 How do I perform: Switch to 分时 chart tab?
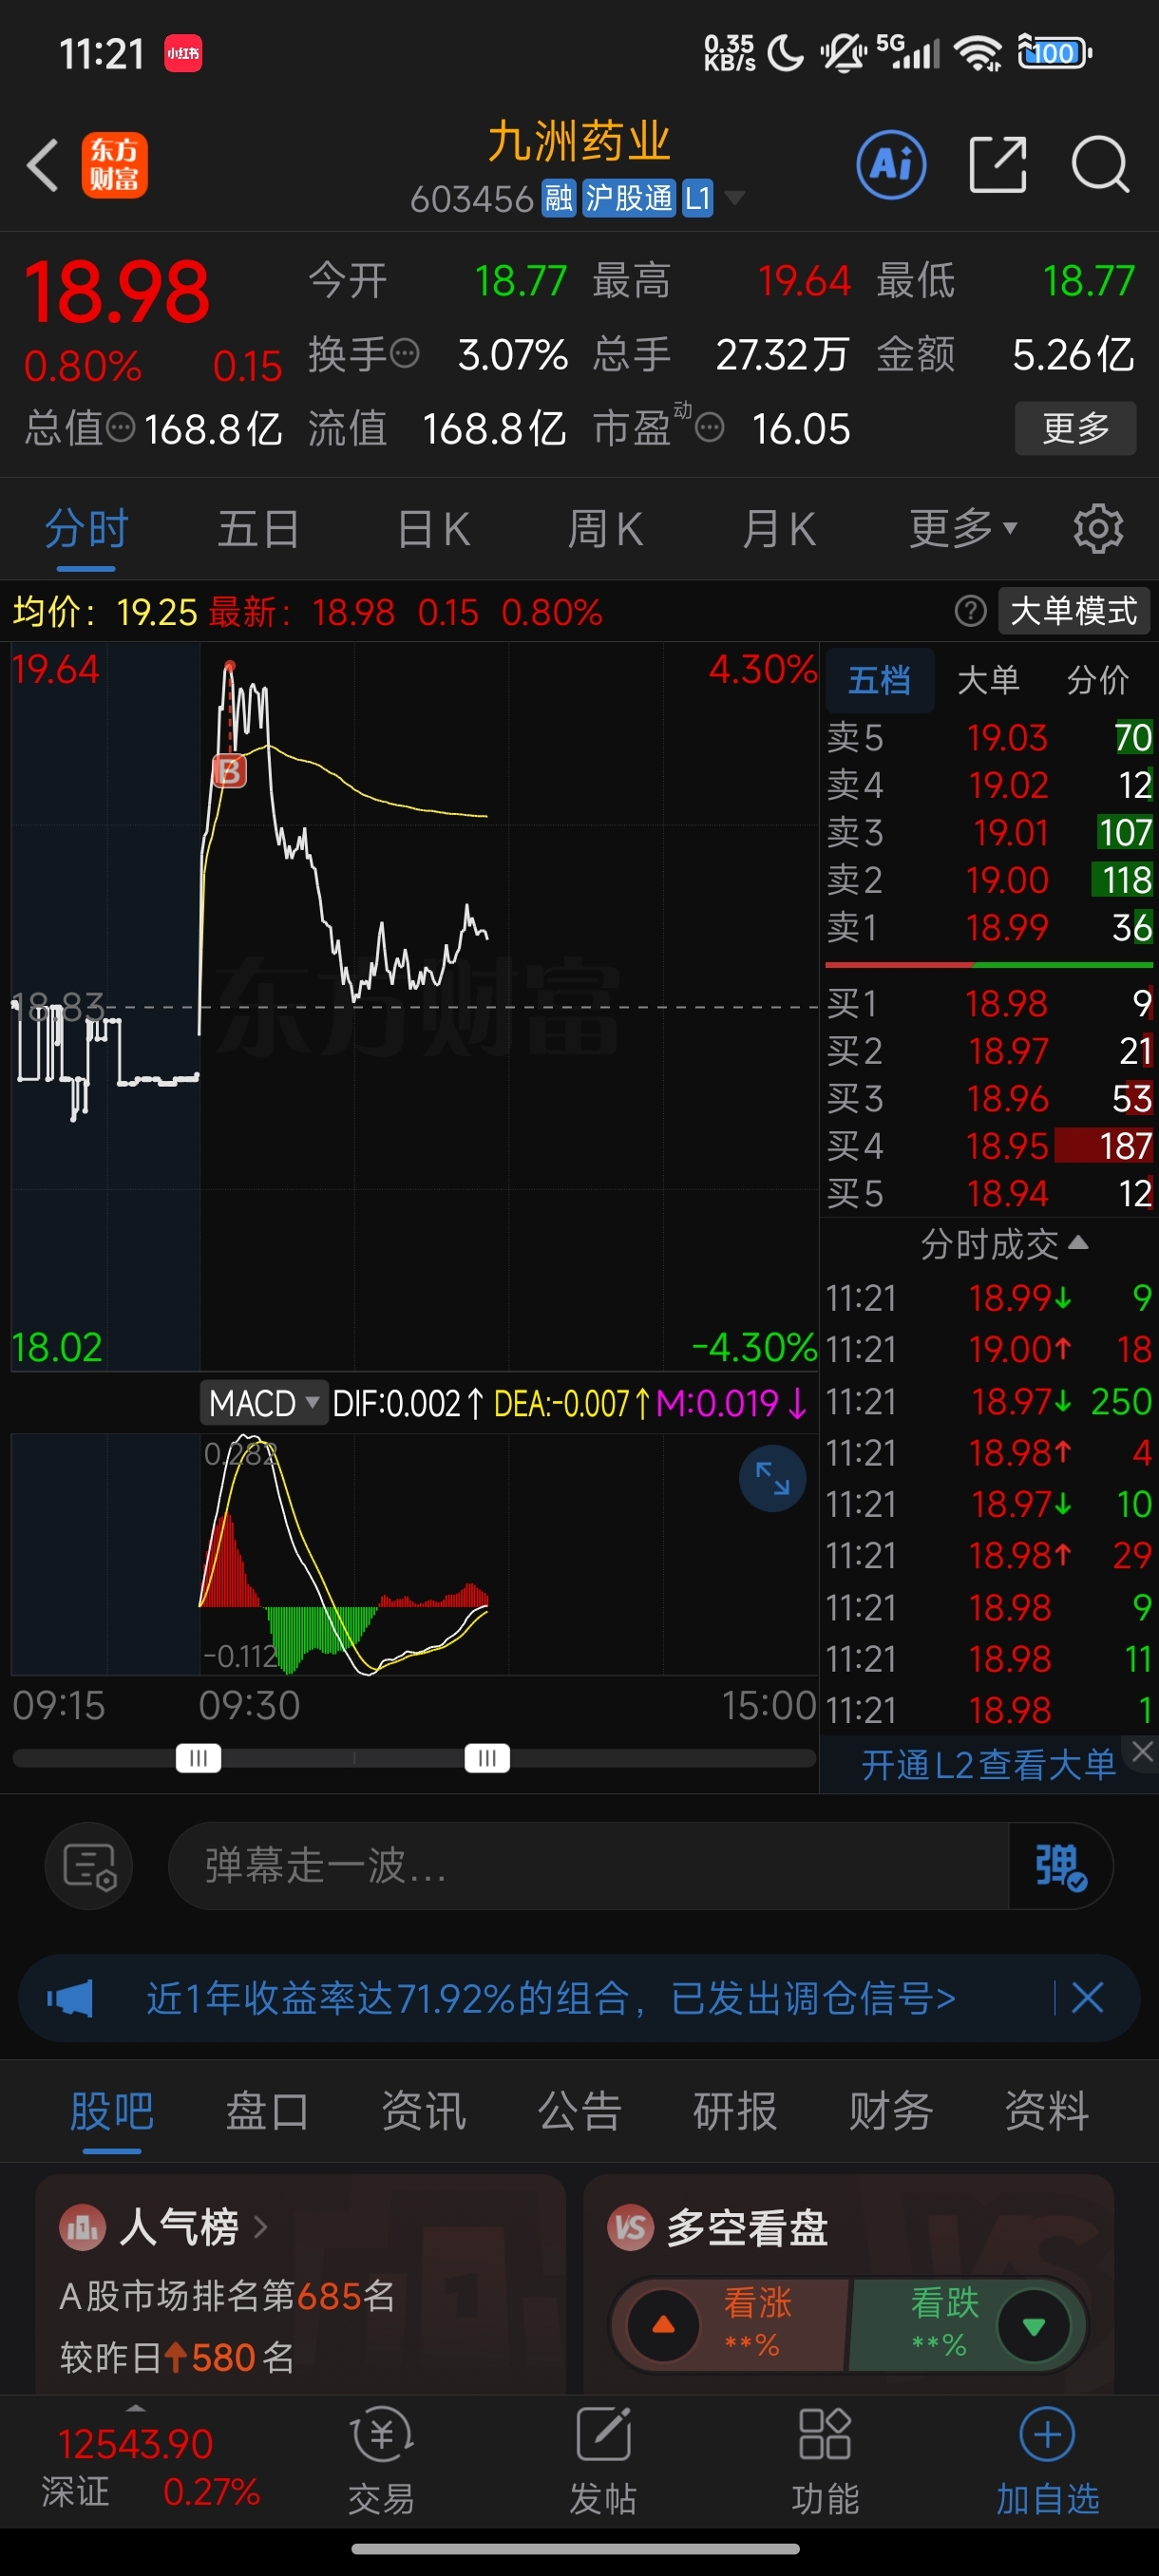pyautogui.click(x=86, y=528)
